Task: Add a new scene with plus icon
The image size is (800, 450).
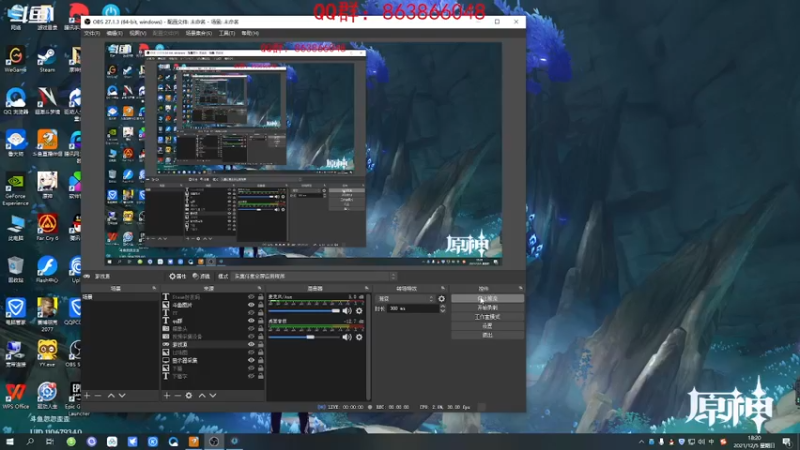Action: point(87,395)
